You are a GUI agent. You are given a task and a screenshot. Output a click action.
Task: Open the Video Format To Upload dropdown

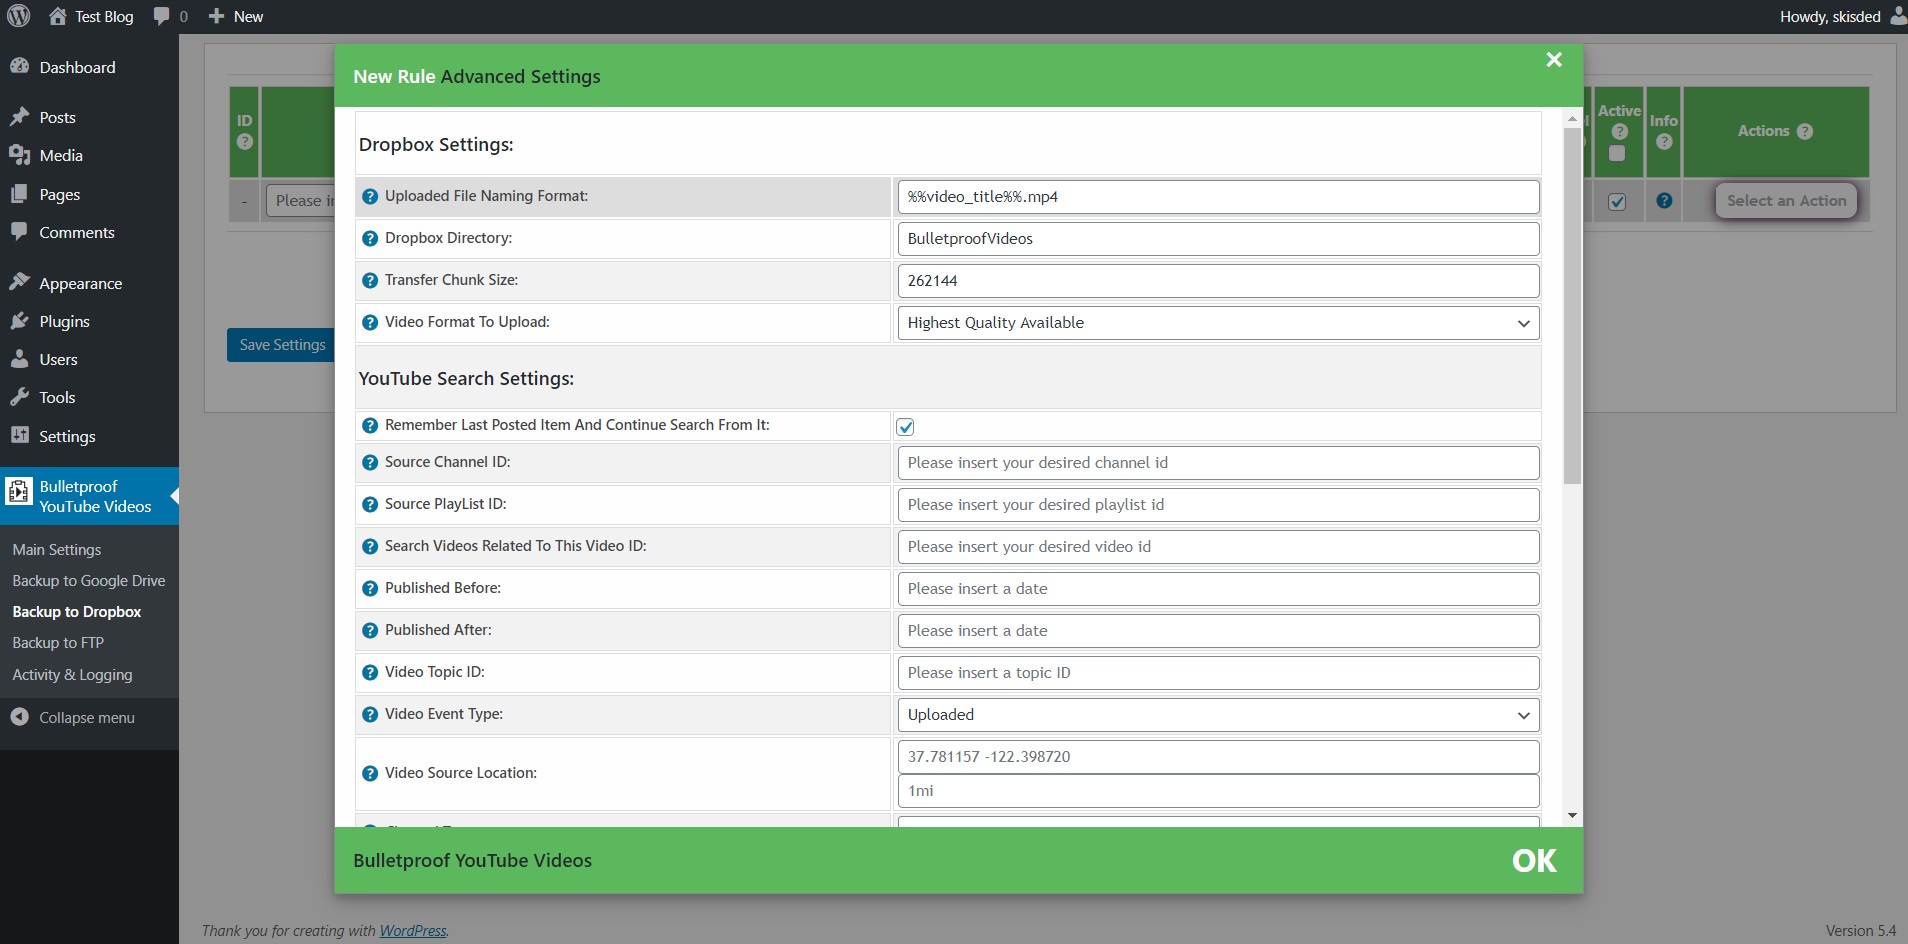(1218, 323)
